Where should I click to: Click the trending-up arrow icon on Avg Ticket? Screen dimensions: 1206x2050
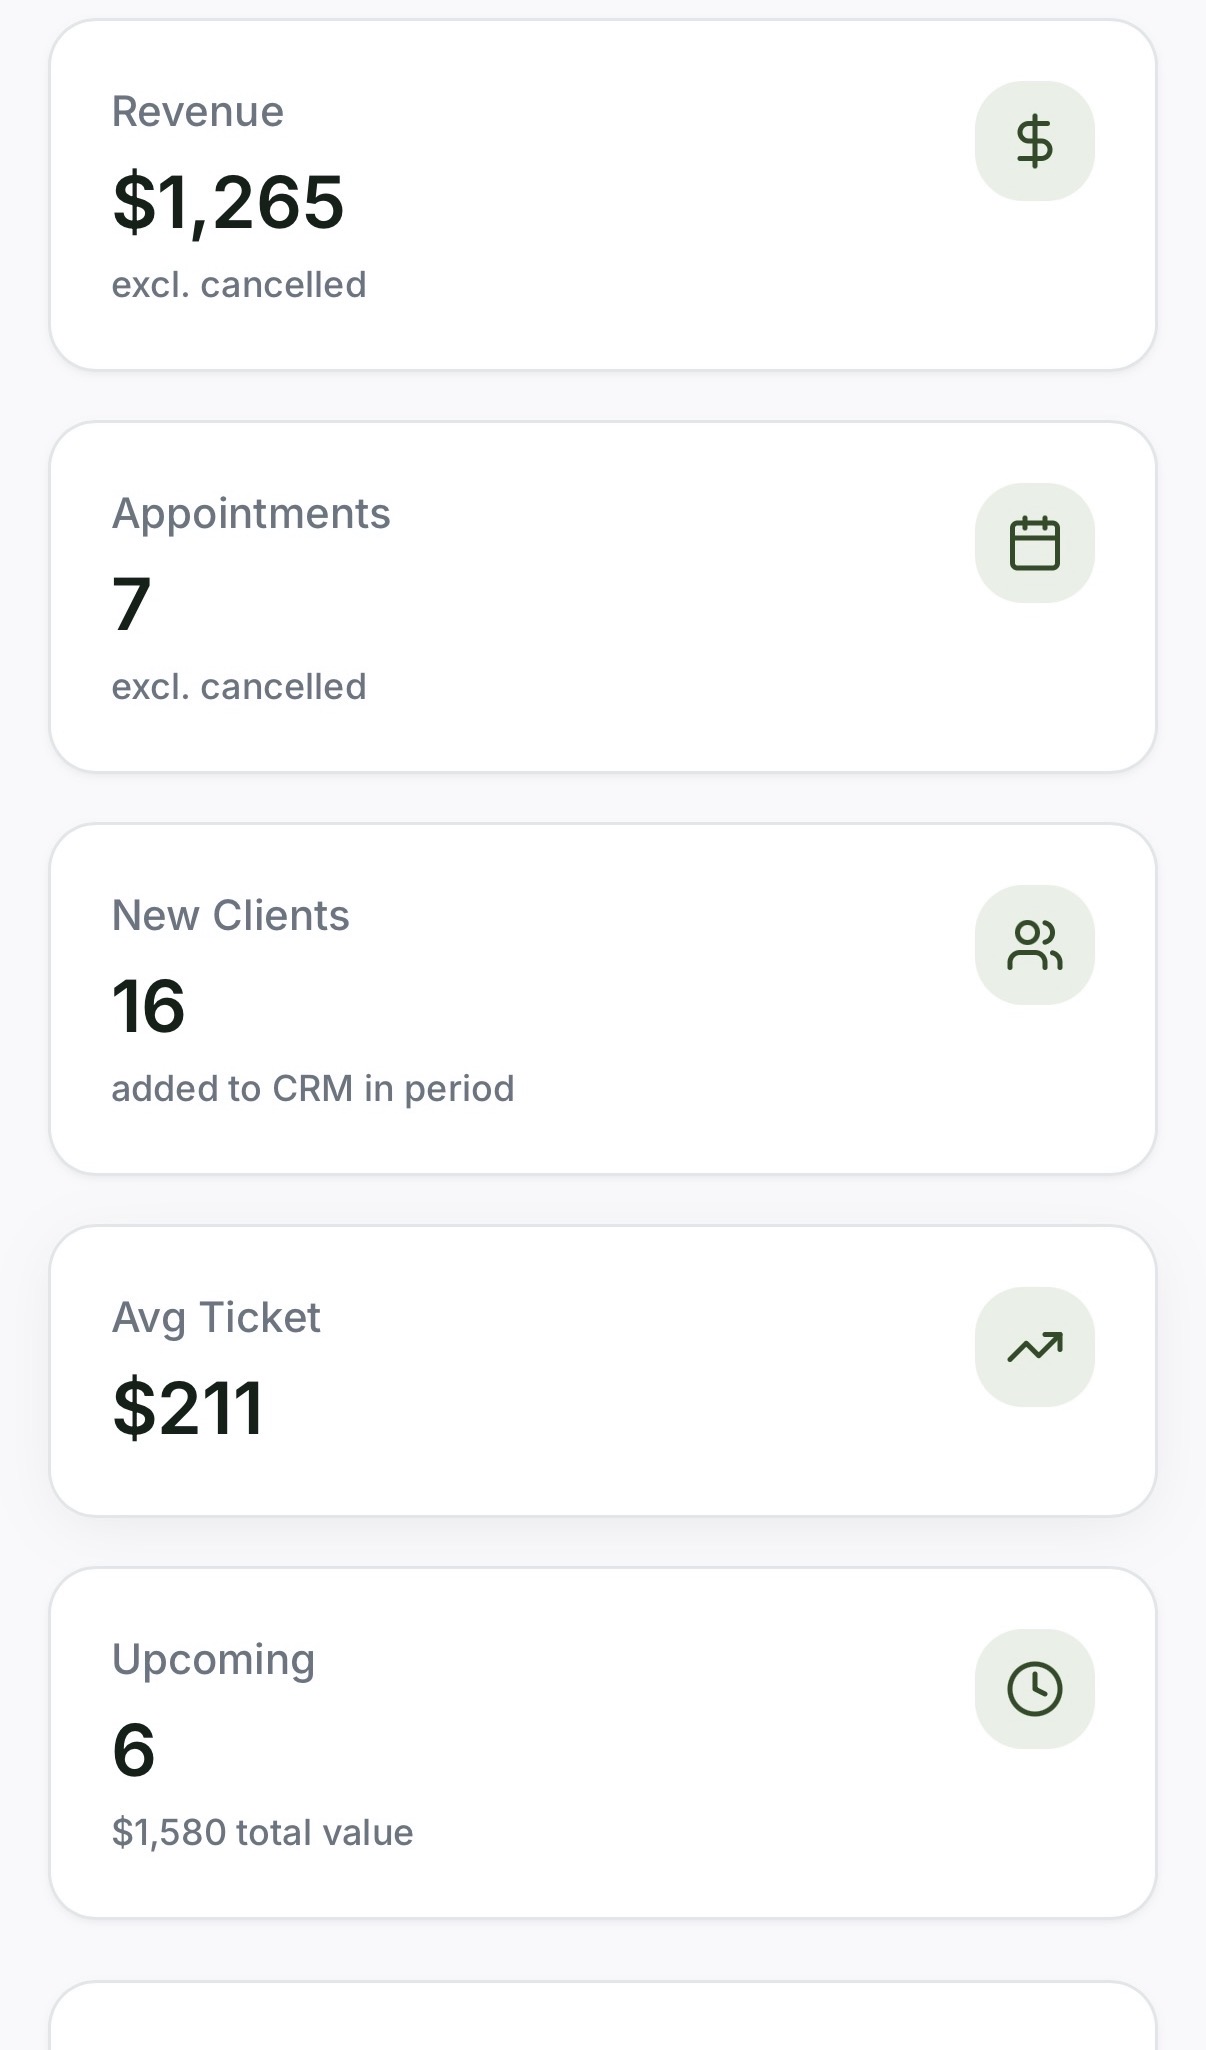pyautogui.click(x=1034, y=1347)
